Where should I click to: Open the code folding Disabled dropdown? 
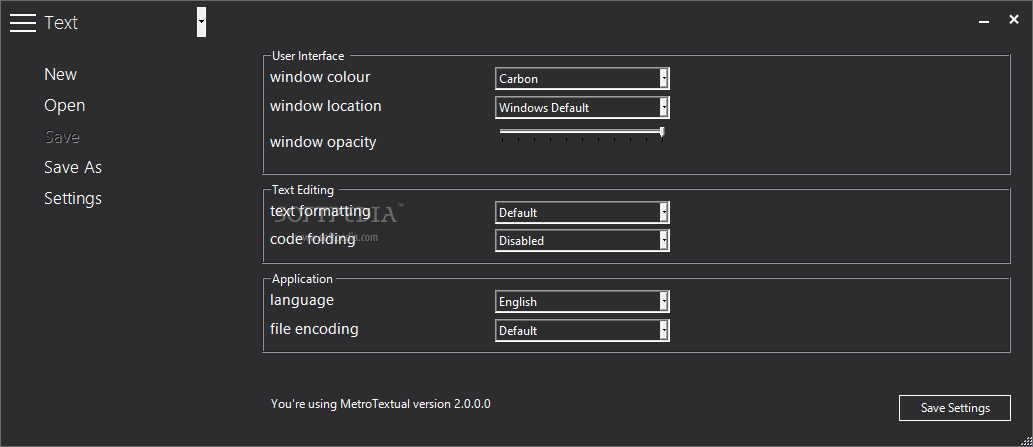pos(582,240)
